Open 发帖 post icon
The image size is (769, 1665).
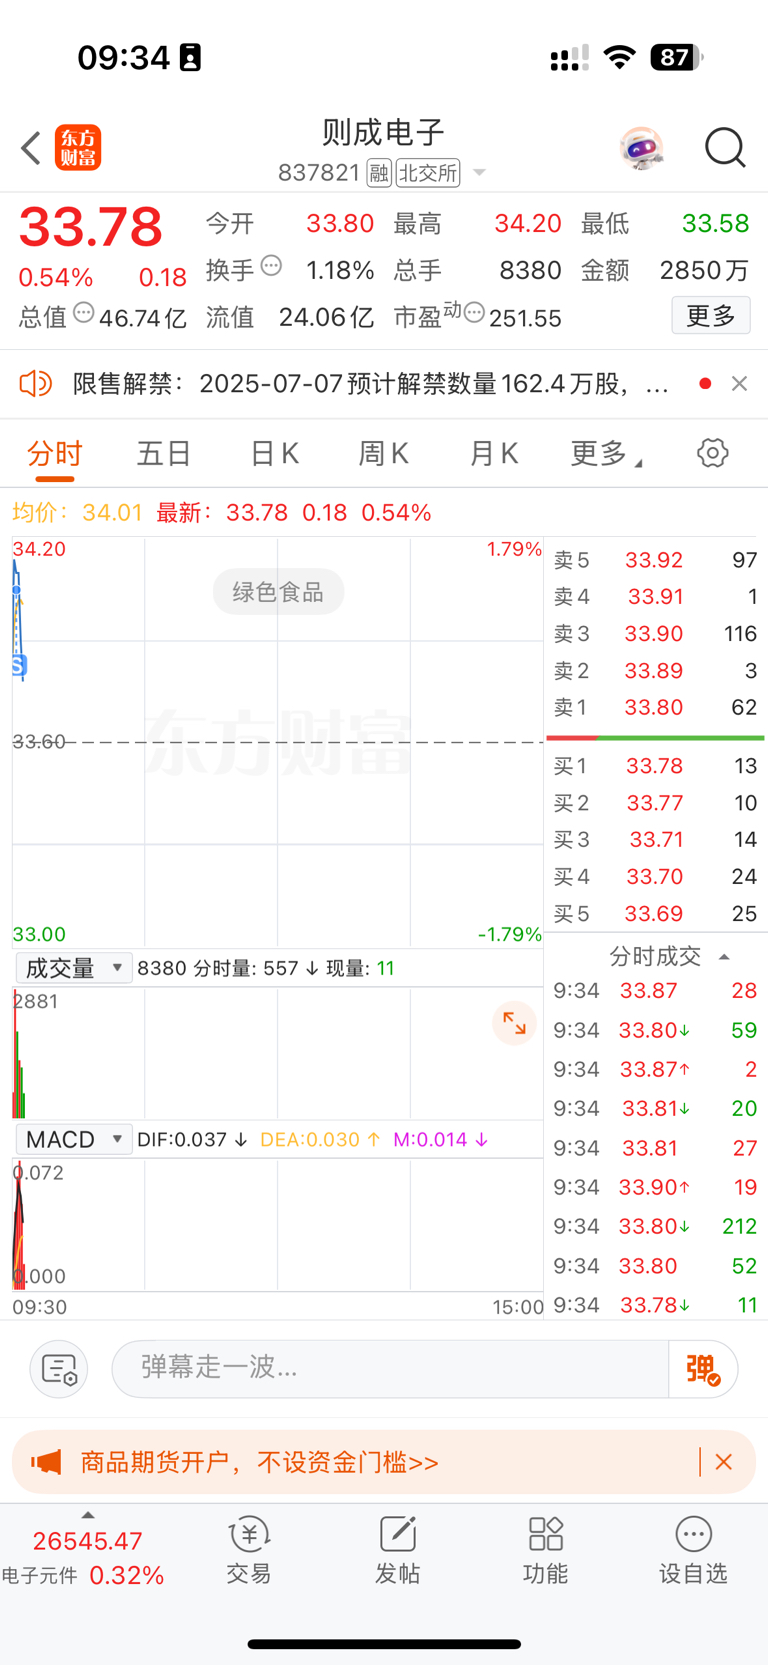coord(397,1550)
